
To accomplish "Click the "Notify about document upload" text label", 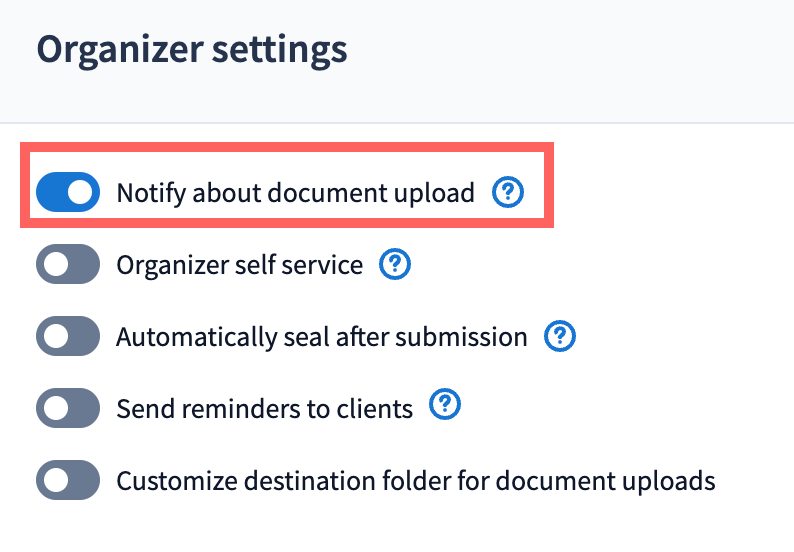I will click(295, 193).
